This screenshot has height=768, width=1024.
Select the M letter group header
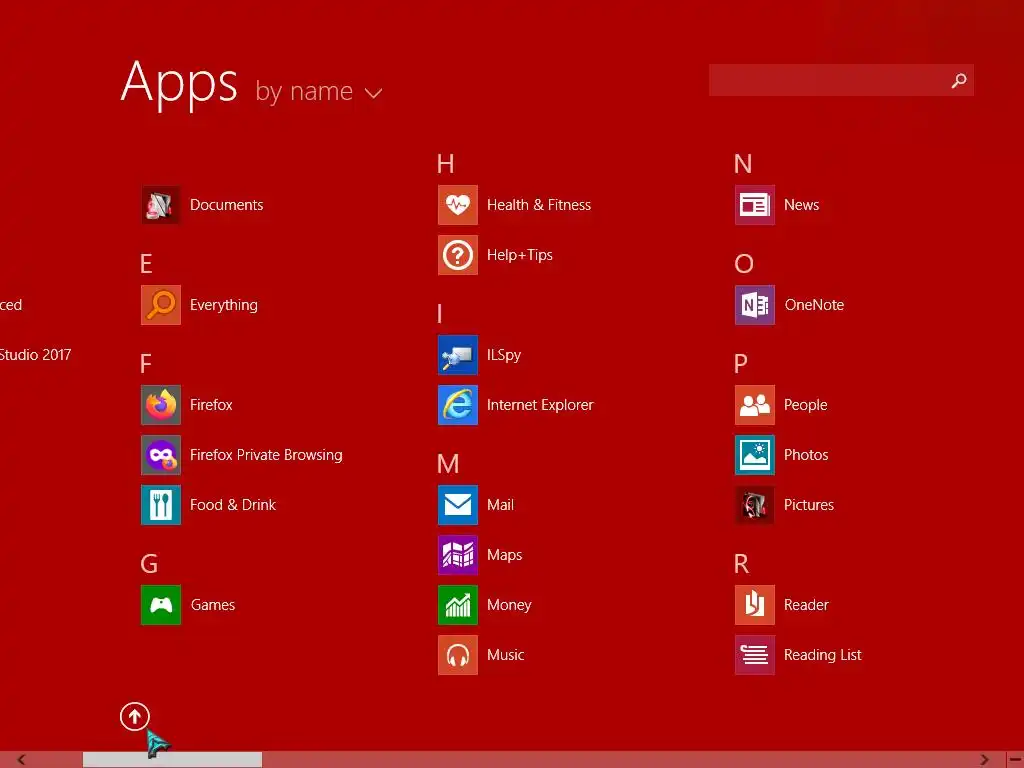click(x=448, y=464)
